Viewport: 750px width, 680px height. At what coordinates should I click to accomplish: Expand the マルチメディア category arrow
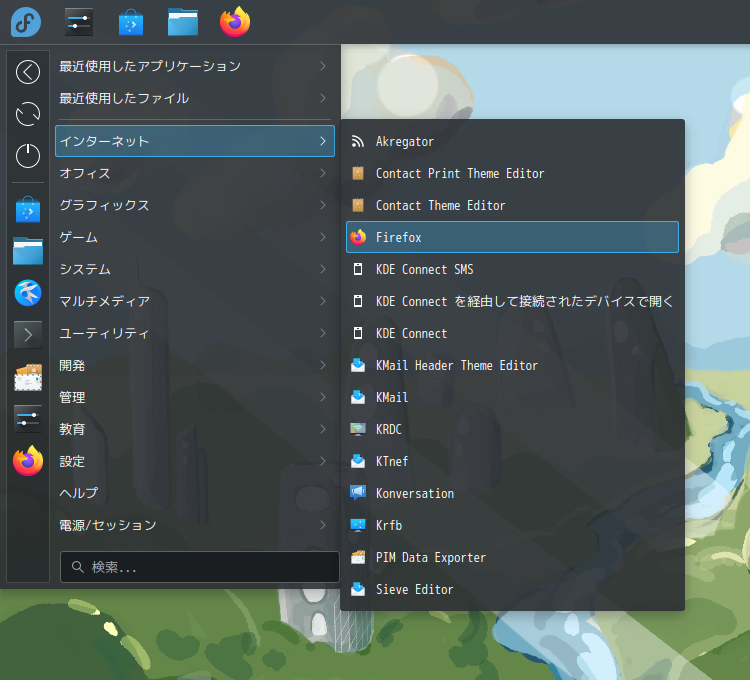pyautogui.click(x=323, y=301)
